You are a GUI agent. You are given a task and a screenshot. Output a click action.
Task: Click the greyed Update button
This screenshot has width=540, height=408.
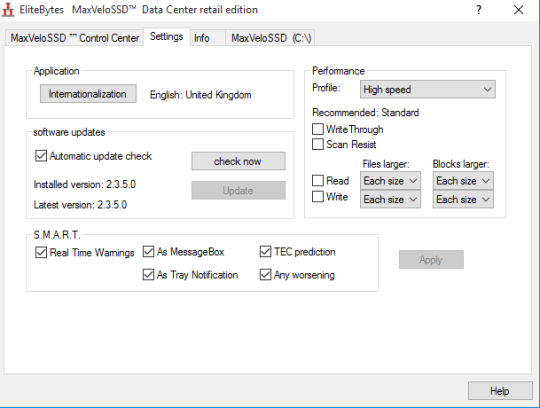tap(238, 190)
